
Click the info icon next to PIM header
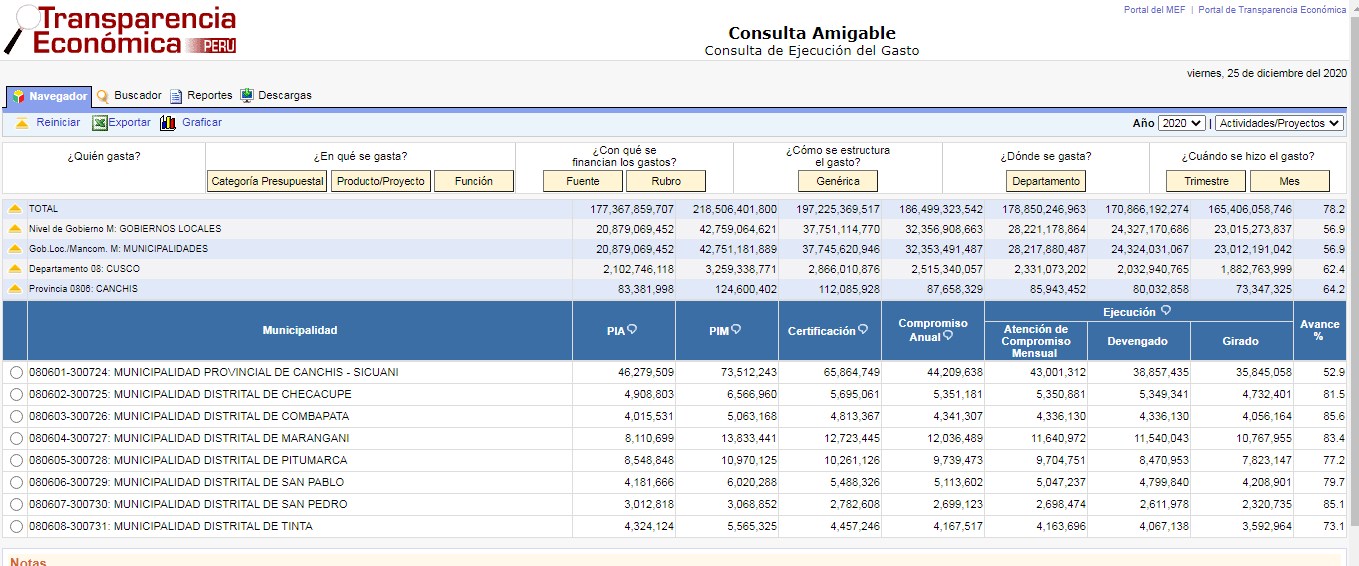click(736, 329)
